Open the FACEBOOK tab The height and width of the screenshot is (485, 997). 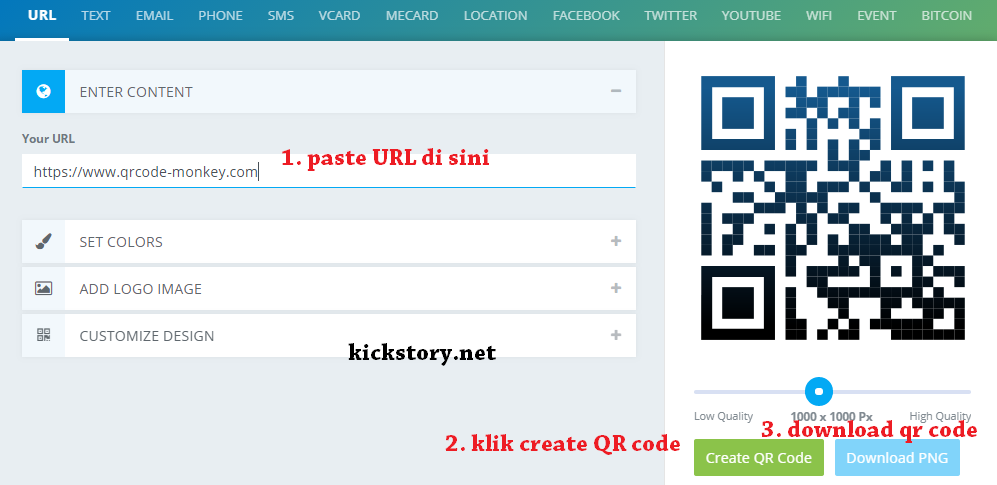(586, 15)
